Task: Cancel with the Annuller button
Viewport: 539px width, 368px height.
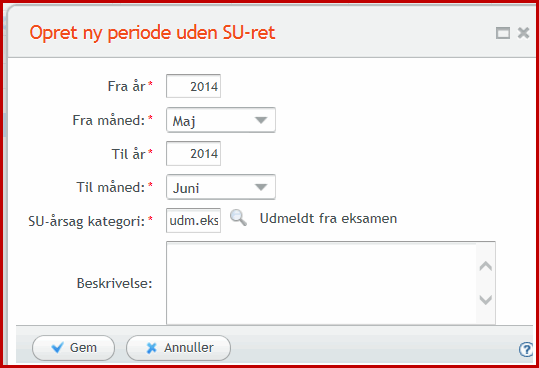Action: [178, 348]
